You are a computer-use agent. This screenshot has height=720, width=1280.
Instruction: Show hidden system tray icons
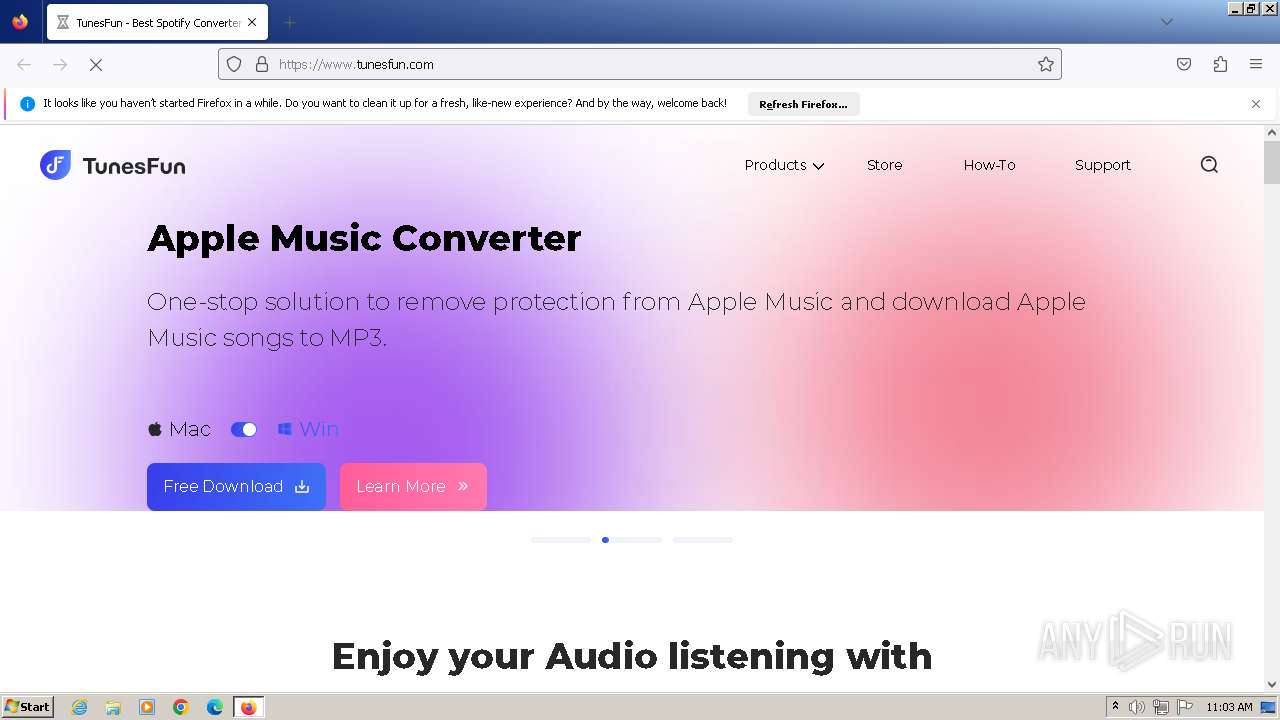1115,707
